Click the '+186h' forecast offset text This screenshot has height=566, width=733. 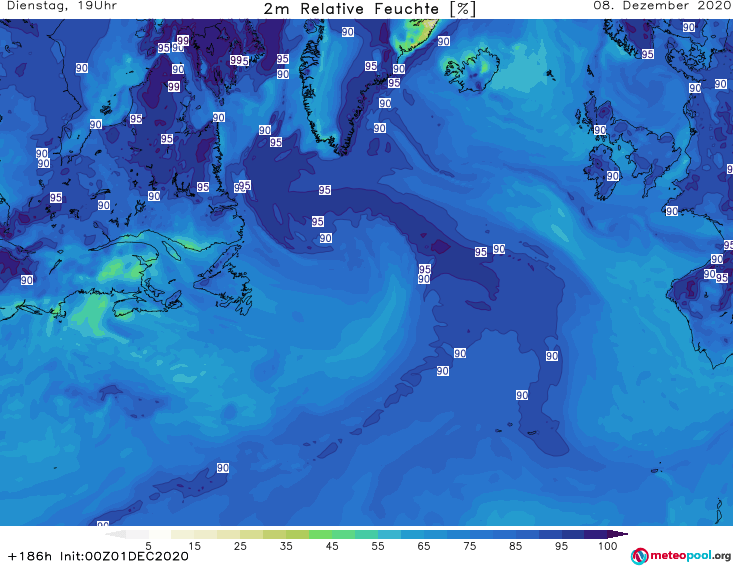[x=30, y=556]
